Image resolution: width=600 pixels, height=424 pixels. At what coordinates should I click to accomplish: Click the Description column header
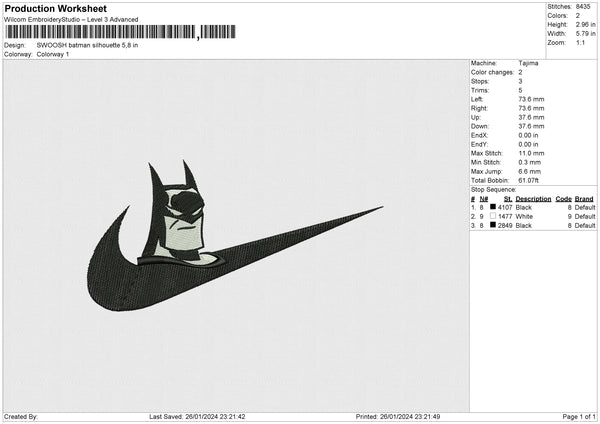click(x=533, y=199)
